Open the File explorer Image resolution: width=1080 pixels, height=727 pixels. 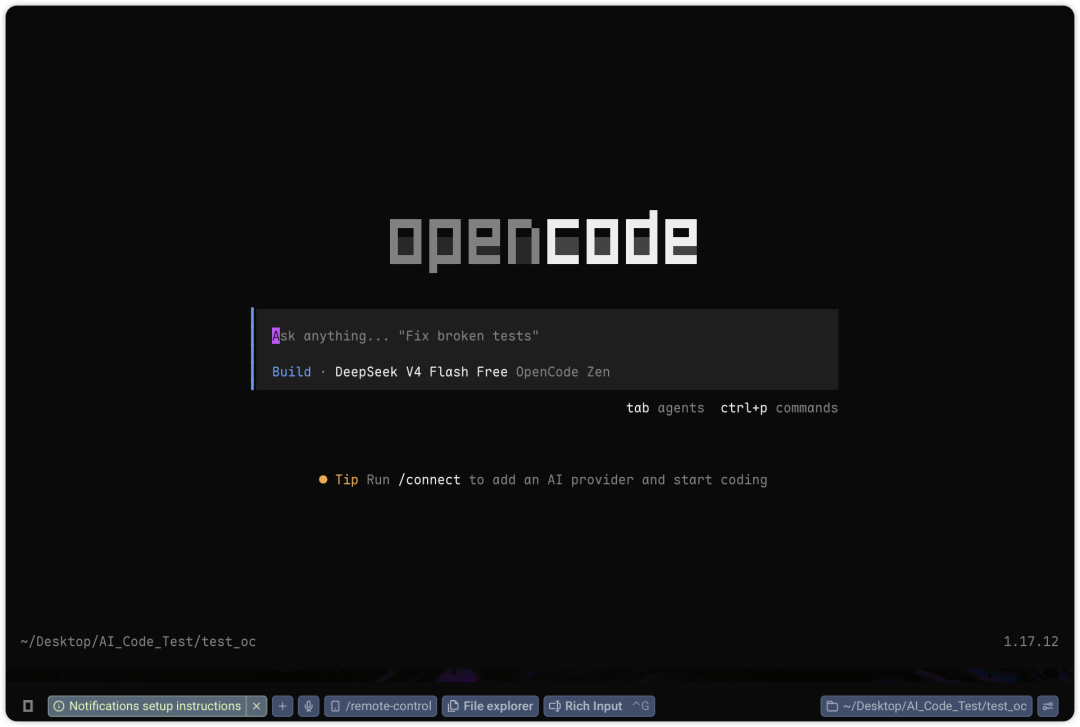(490, 706)
